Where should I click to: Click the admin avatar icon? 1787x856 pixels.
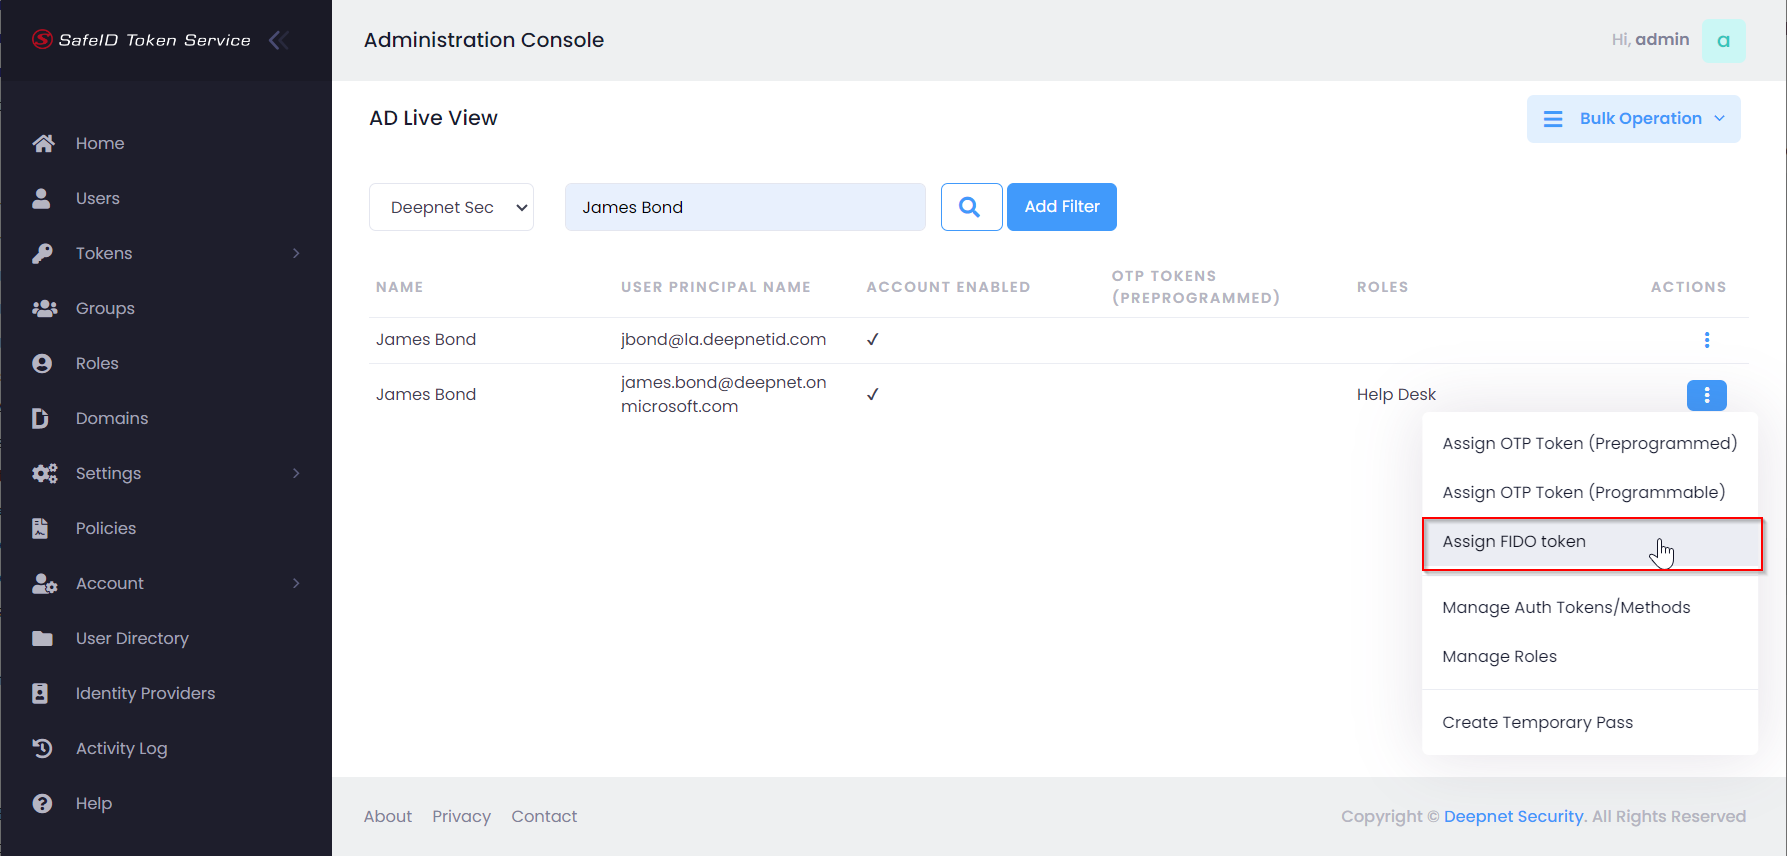[x=1723, y=41]
